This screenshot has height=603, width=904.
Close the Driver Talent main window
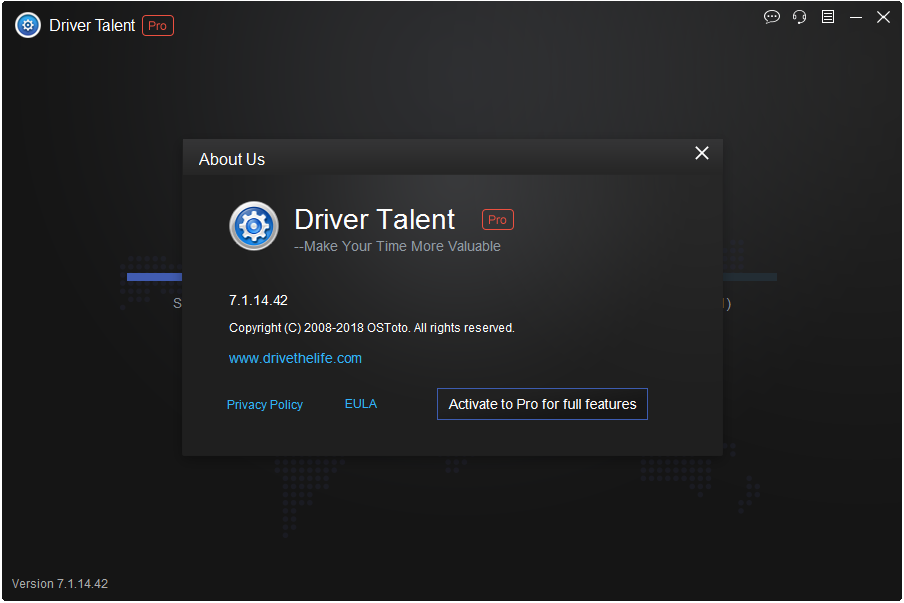tap(883, 17)
